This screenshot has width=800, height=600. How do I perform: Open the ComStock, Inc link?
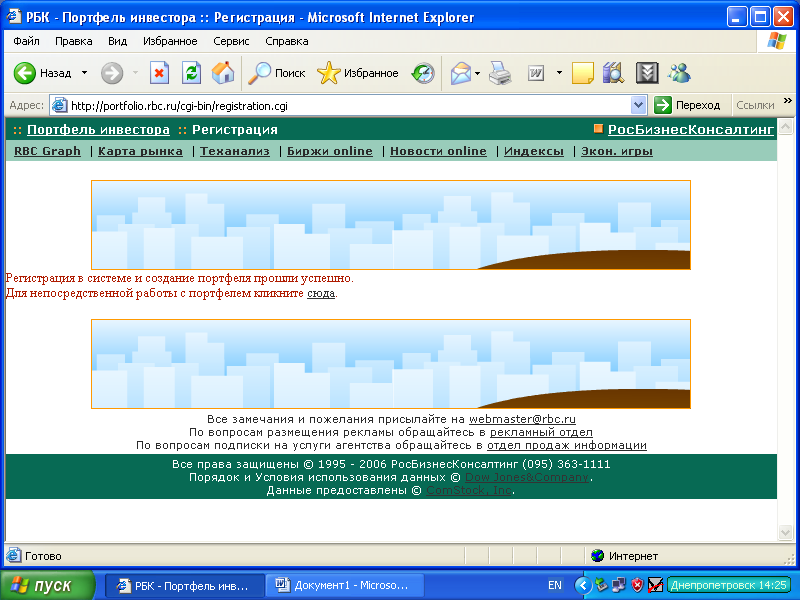pos(469,490)
